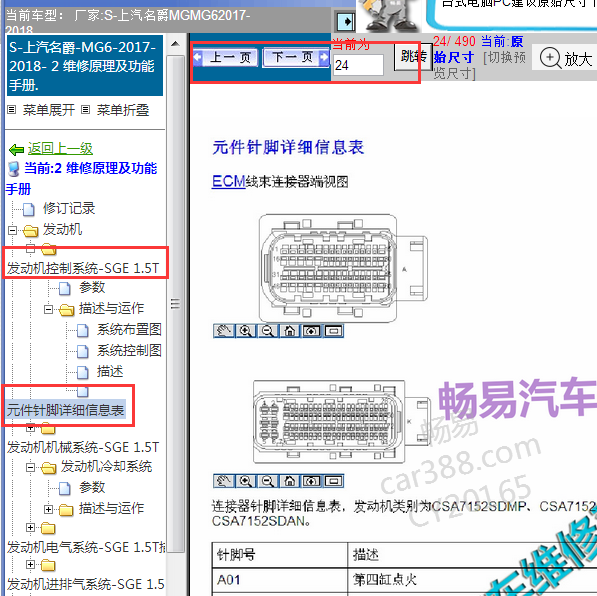
Task: Click the 发动机冷却系统 folder icon
Action: [48, 467]
